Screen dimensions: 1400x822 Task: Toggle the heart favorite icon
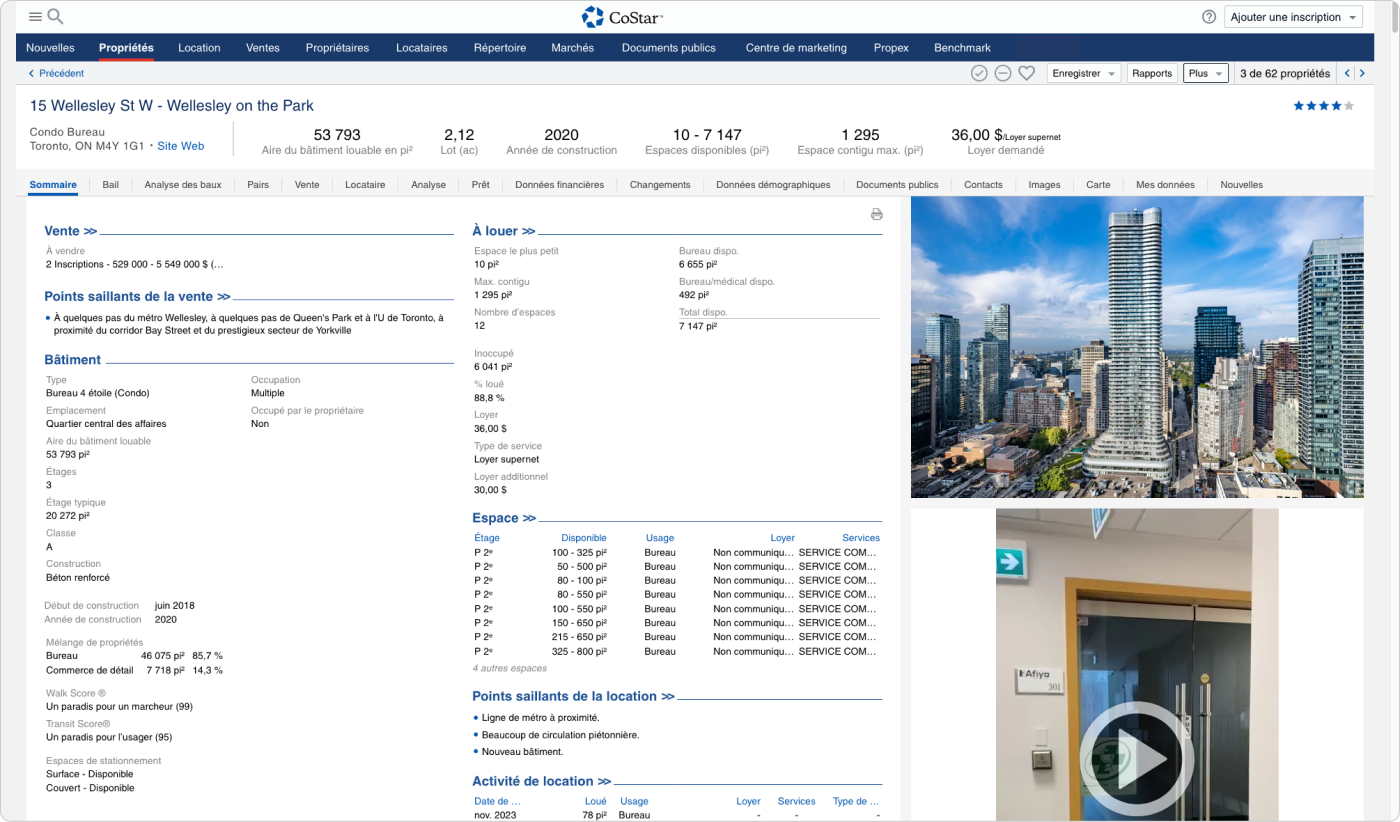1026,73
